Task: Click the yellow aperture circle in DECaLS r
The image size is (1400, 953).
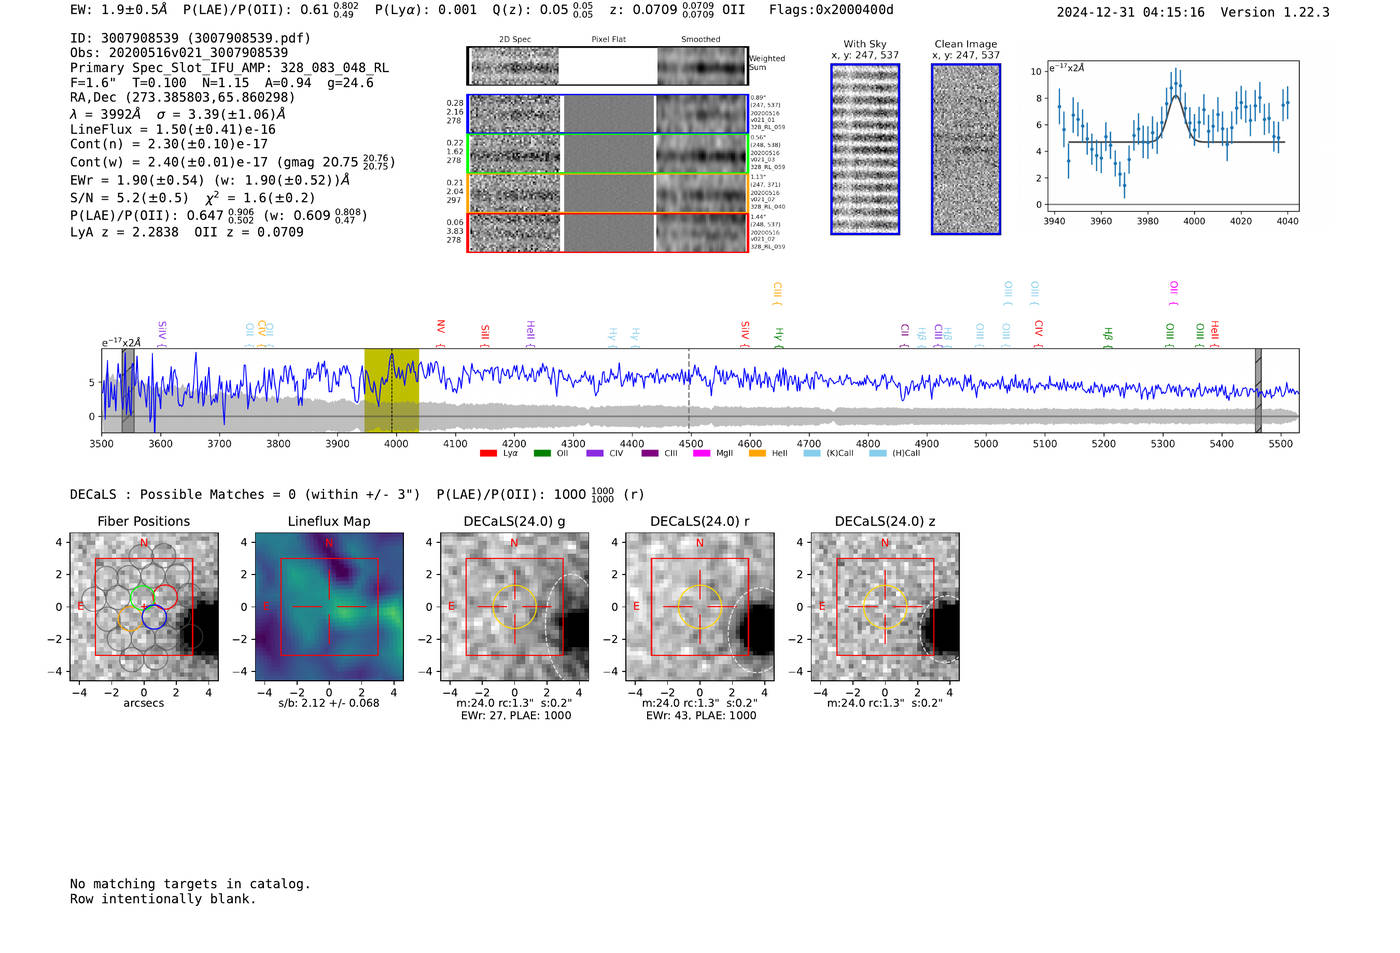Action: pyautogui.click(x=700, y=607)
